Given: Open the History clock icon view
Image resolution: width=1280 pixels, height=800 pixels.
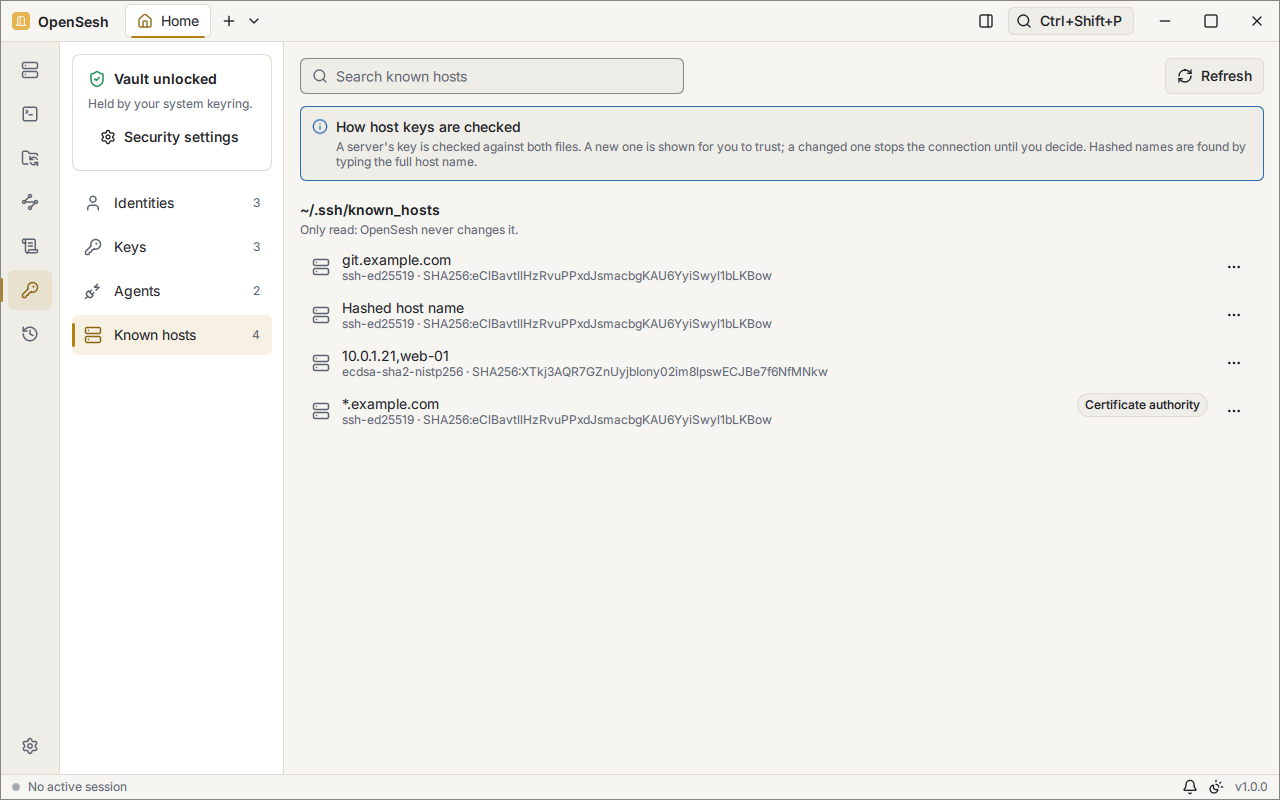Looking at the screenshot, I should (30, 334).
